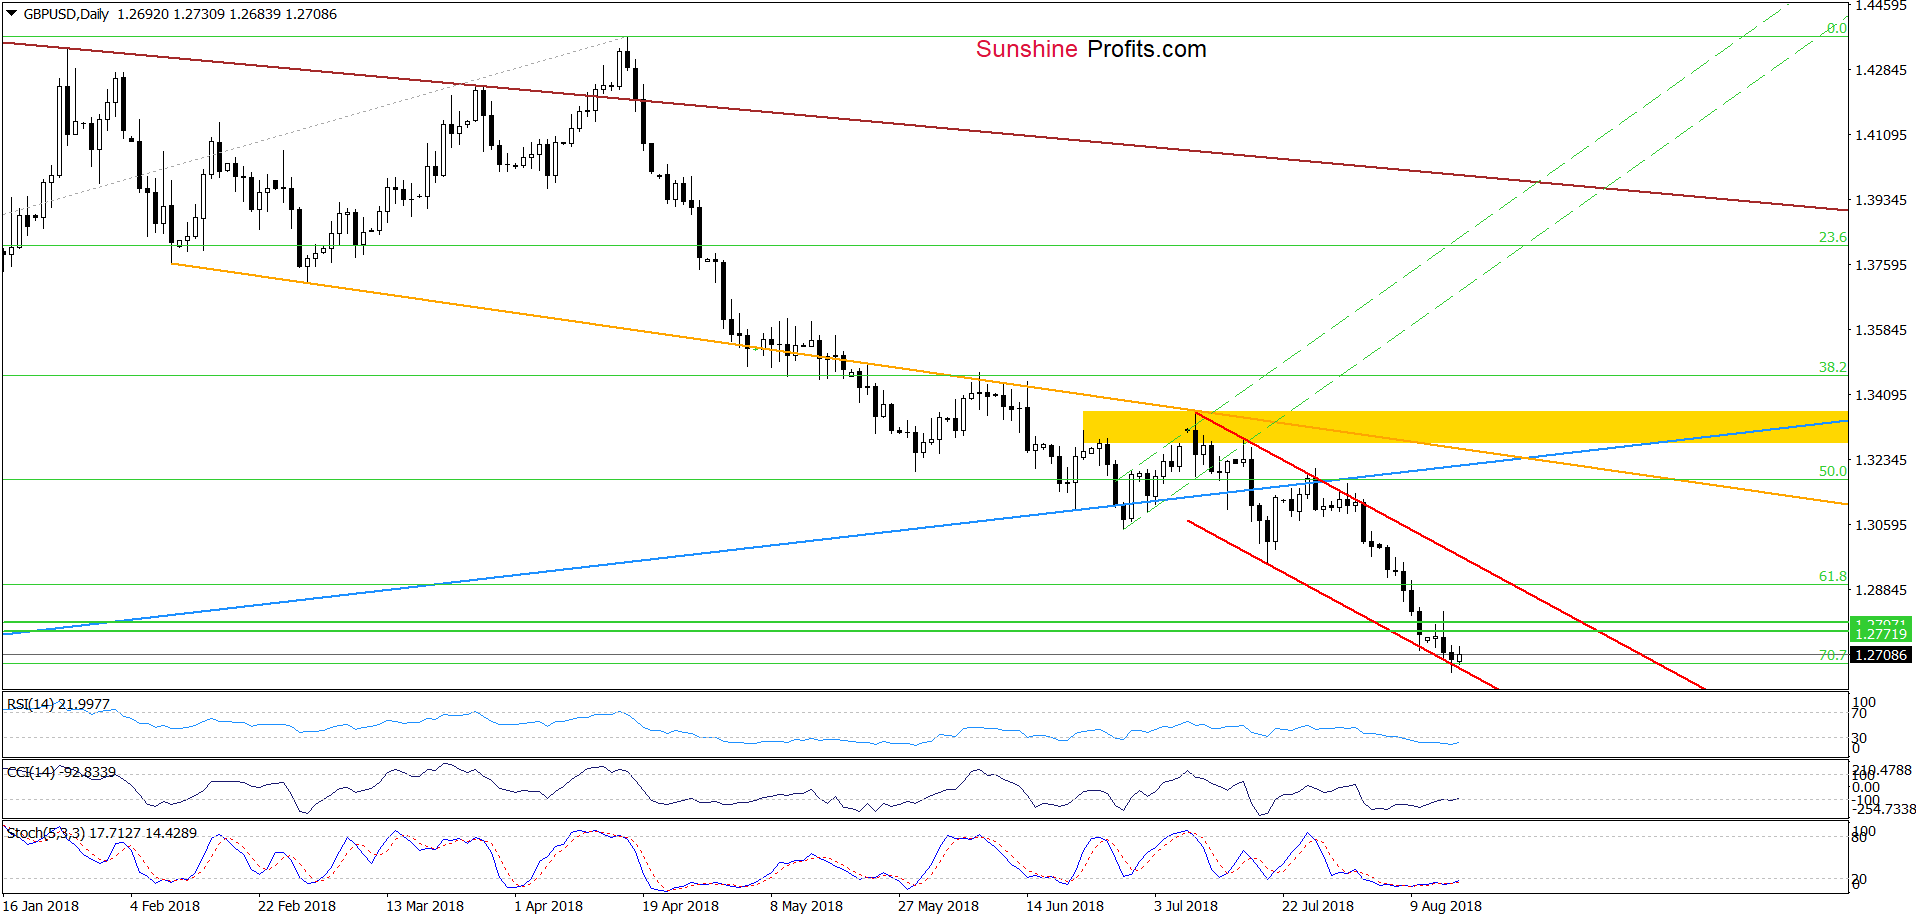Click the 1.28845 price axis value
Screen dimensions: 1916x920
click(1881, 590)
